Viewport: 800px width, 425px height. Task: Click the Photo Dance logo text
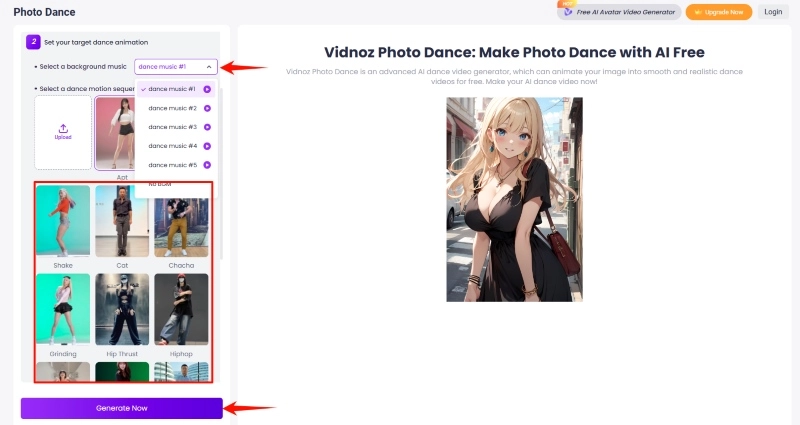pos(44,12)
